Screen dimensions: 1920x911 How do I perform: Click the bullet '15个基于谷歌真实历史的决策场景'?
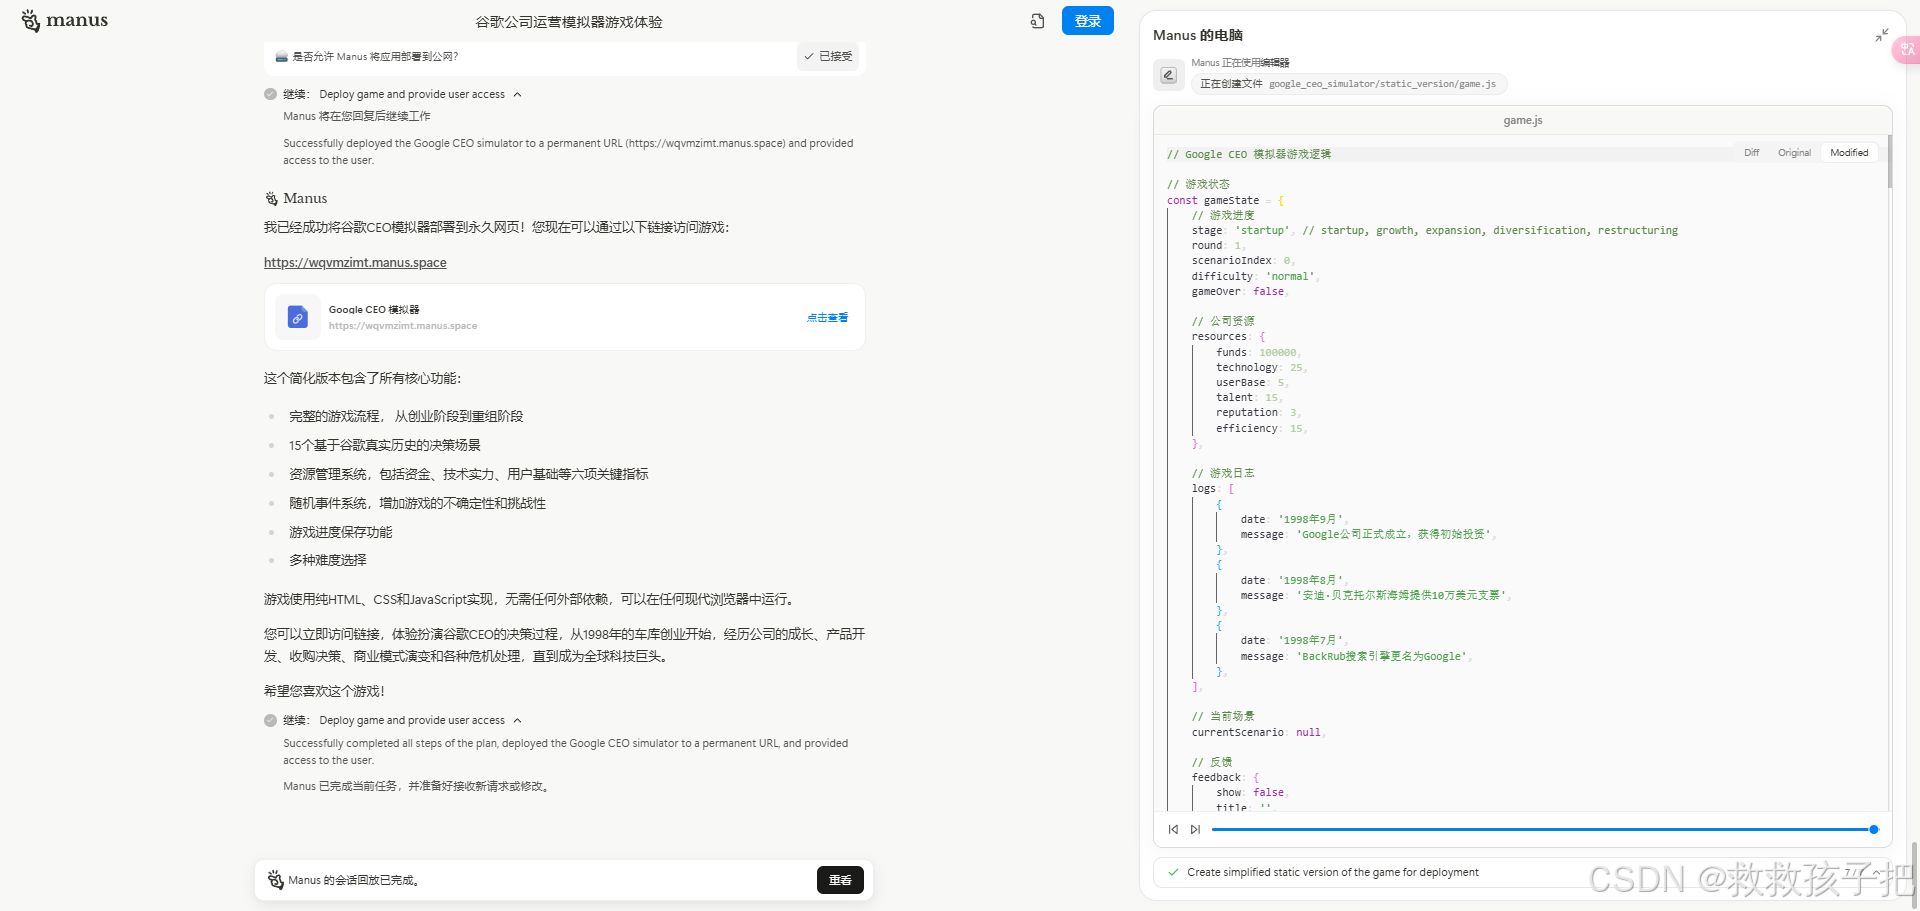pyautogui.click(x=385, y=445)
